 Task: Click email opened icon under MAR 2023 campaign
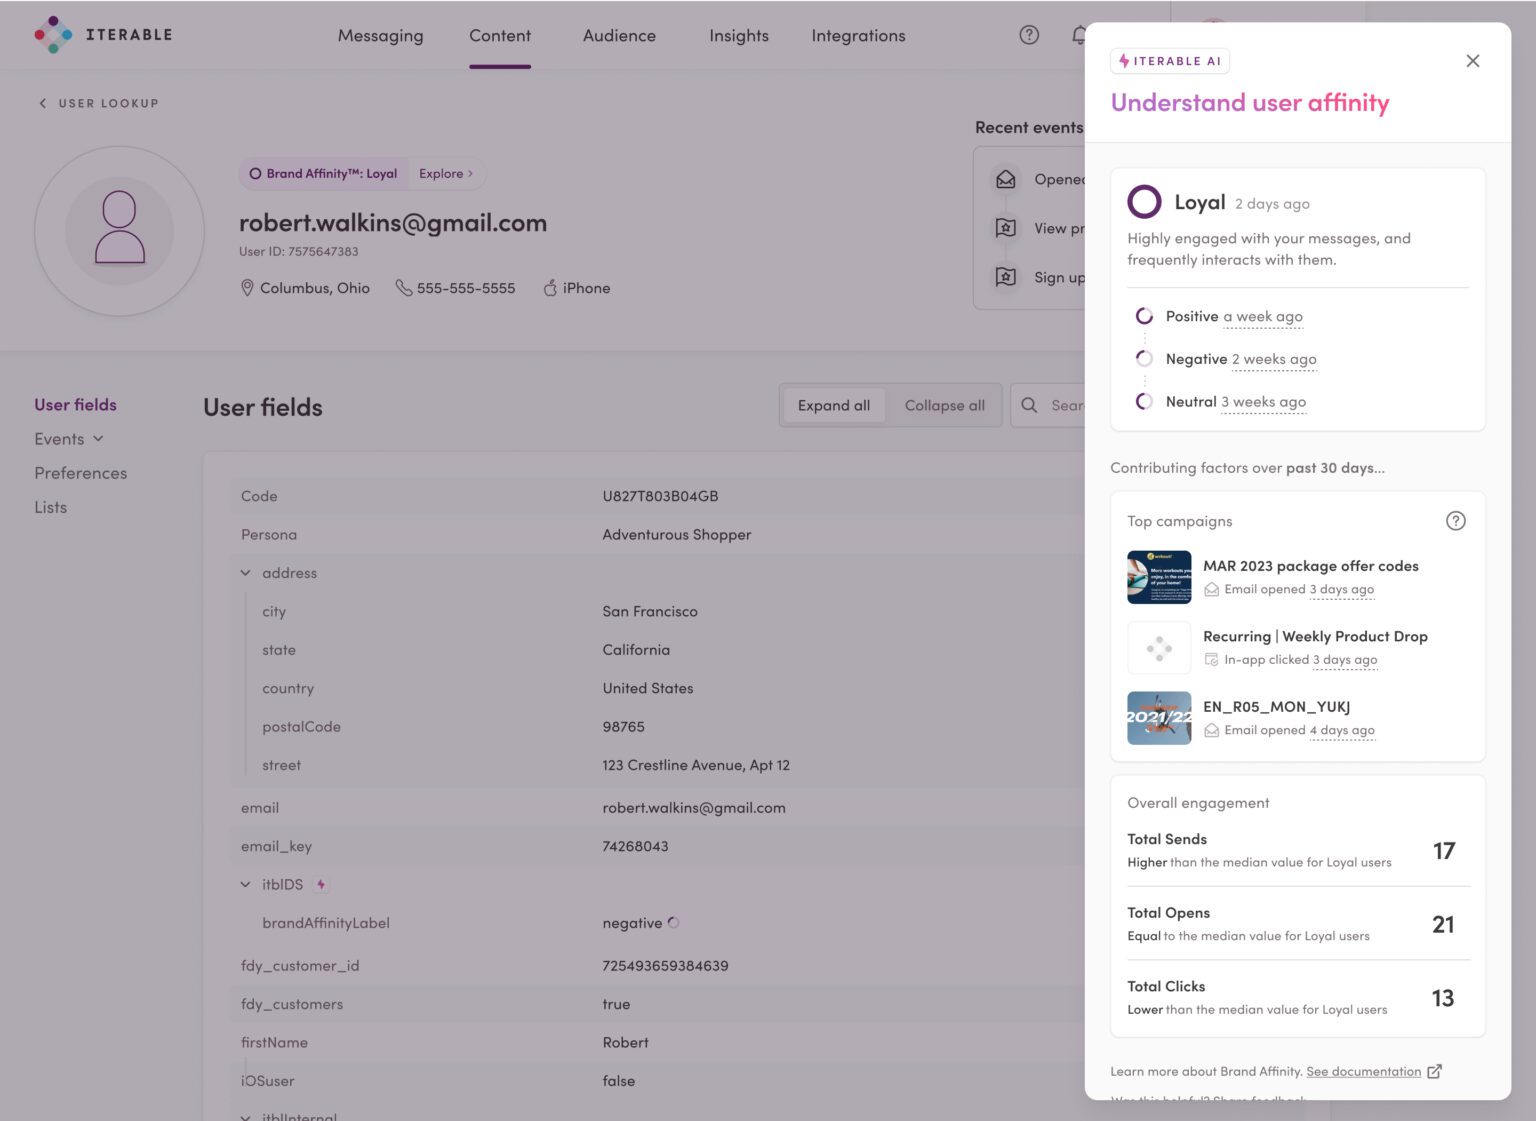[1211, 590]
